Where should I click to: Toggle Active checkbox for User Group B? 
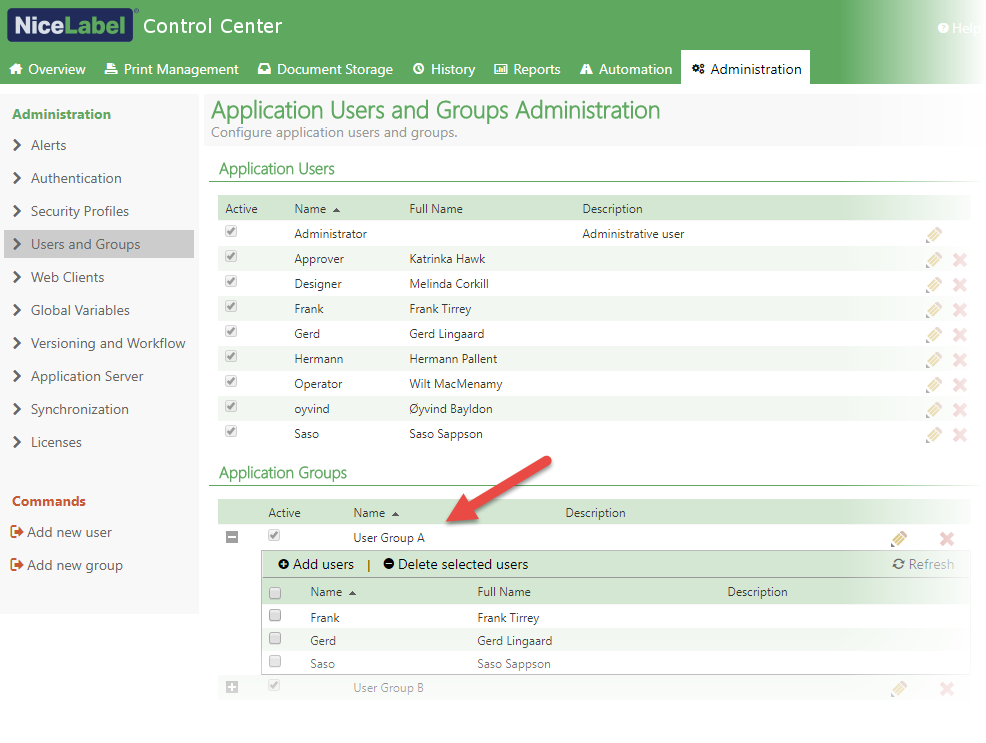tap(274, 685)
